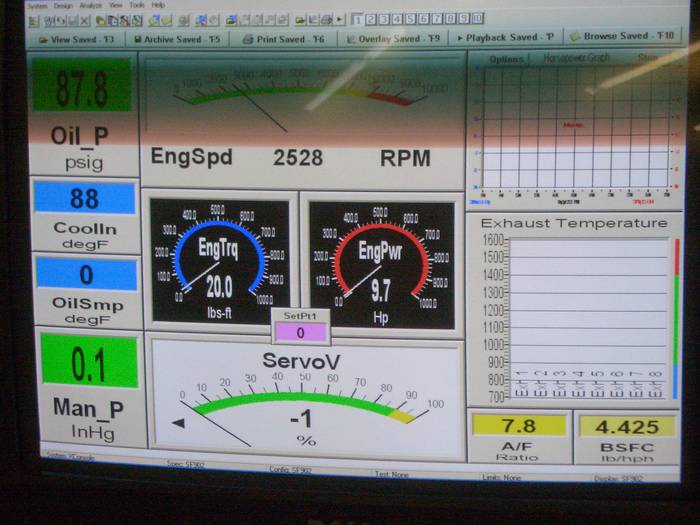Open Browse Saved
Viewport: 700px width, 525px height.
pos(620,36)
